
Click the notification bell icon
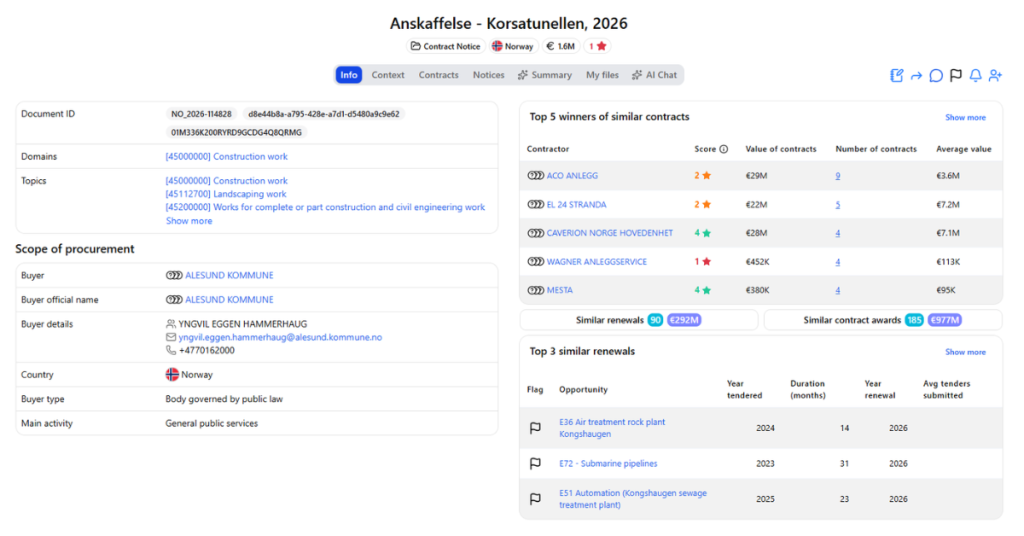[975, 76]
